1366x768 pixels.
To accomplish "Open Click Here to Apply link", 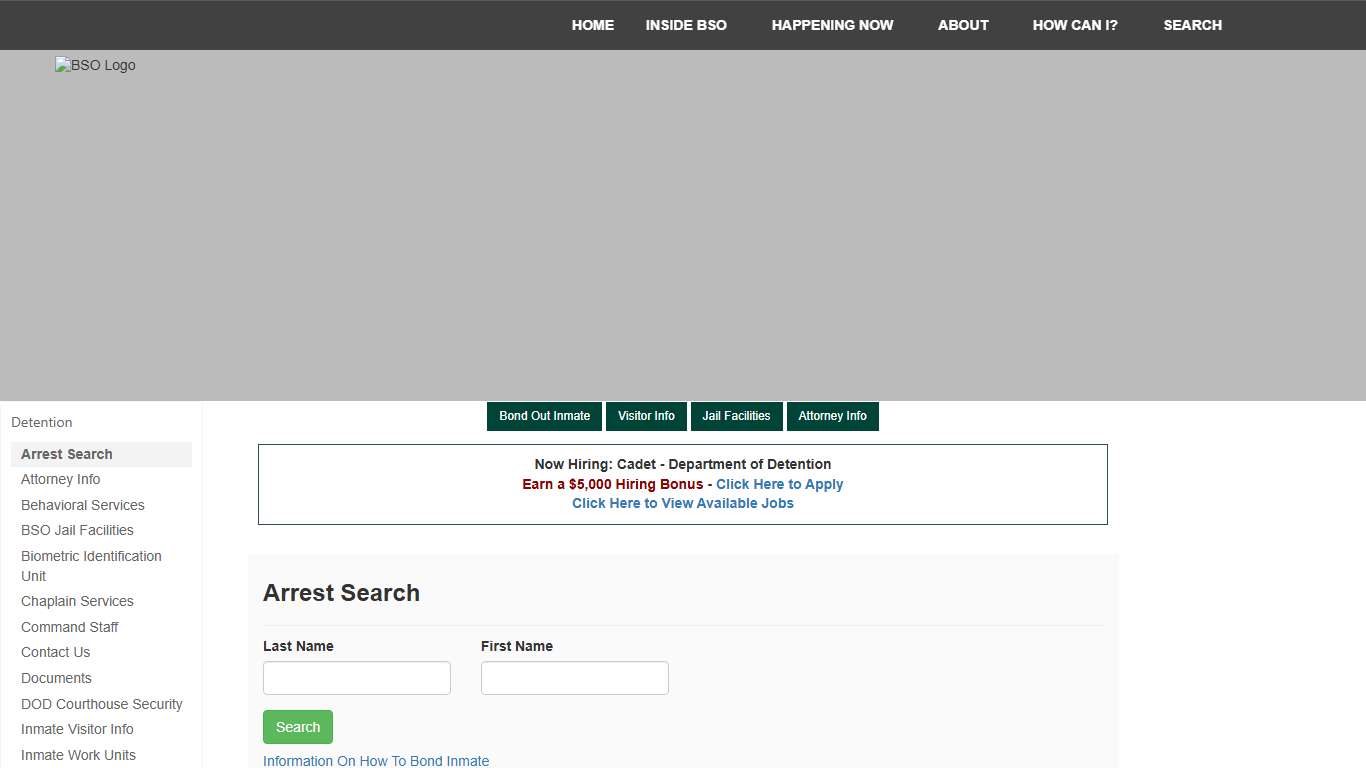I will pos(779,484).
